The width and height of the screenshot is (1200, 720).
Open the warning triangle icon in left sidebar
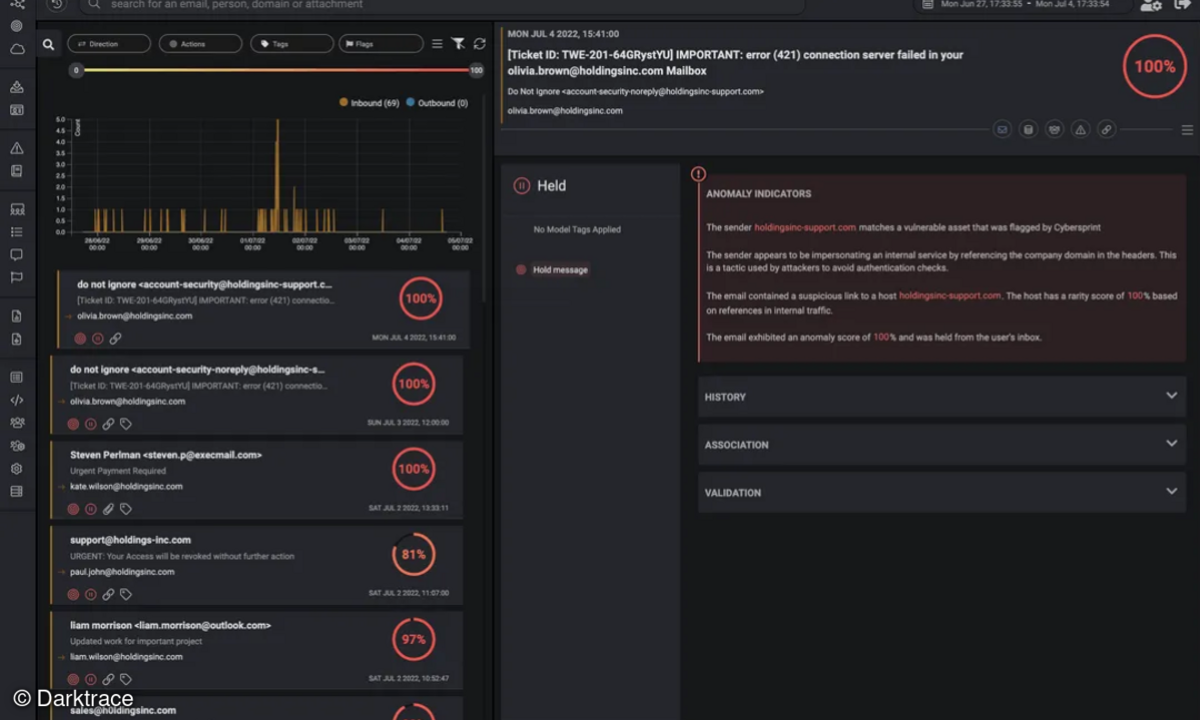[x=17, y=148]
